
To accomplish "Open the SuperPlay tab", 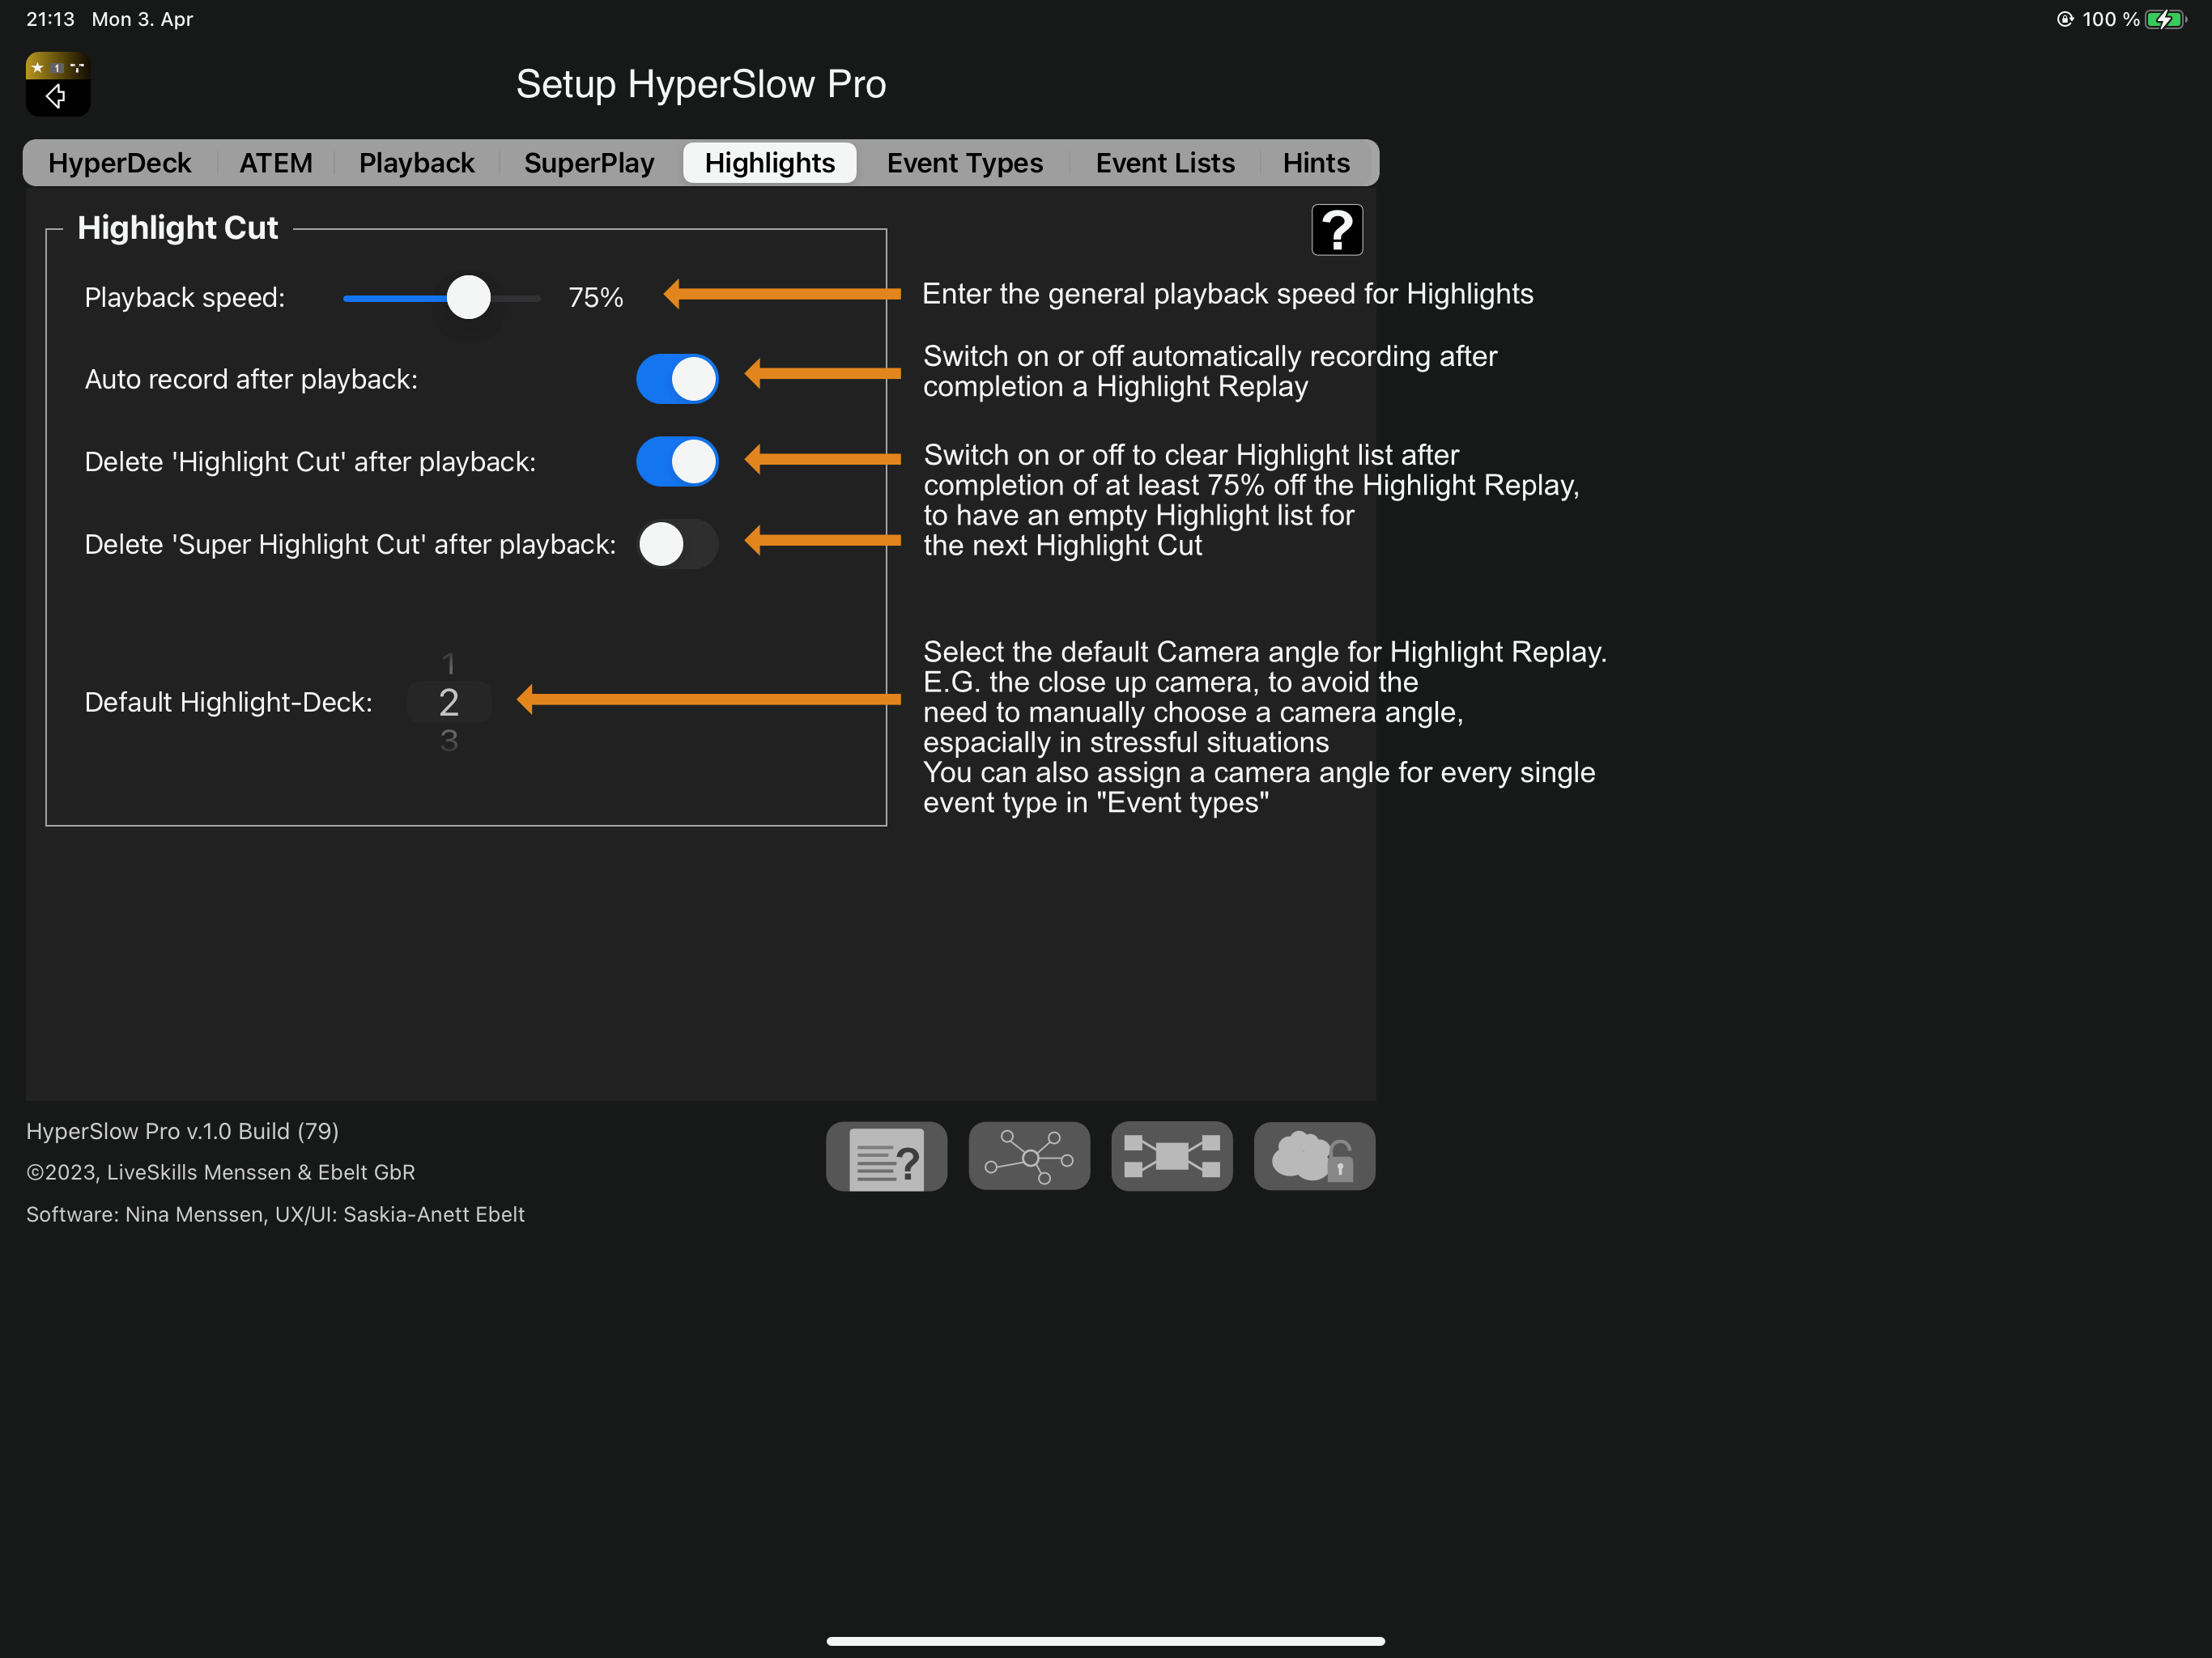I will 589,163.
